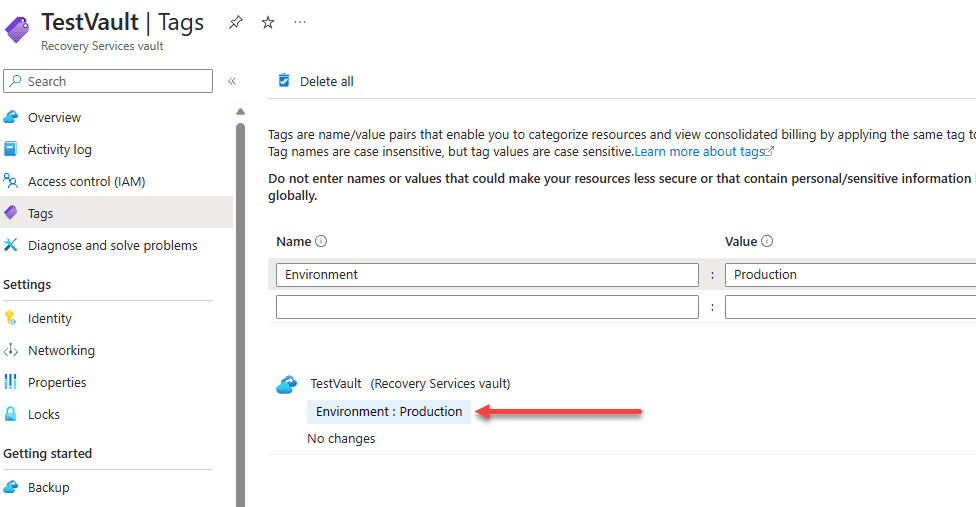Open Activity log in the sidebar
This screenshot has width=976, height=507.
(60, 149)
